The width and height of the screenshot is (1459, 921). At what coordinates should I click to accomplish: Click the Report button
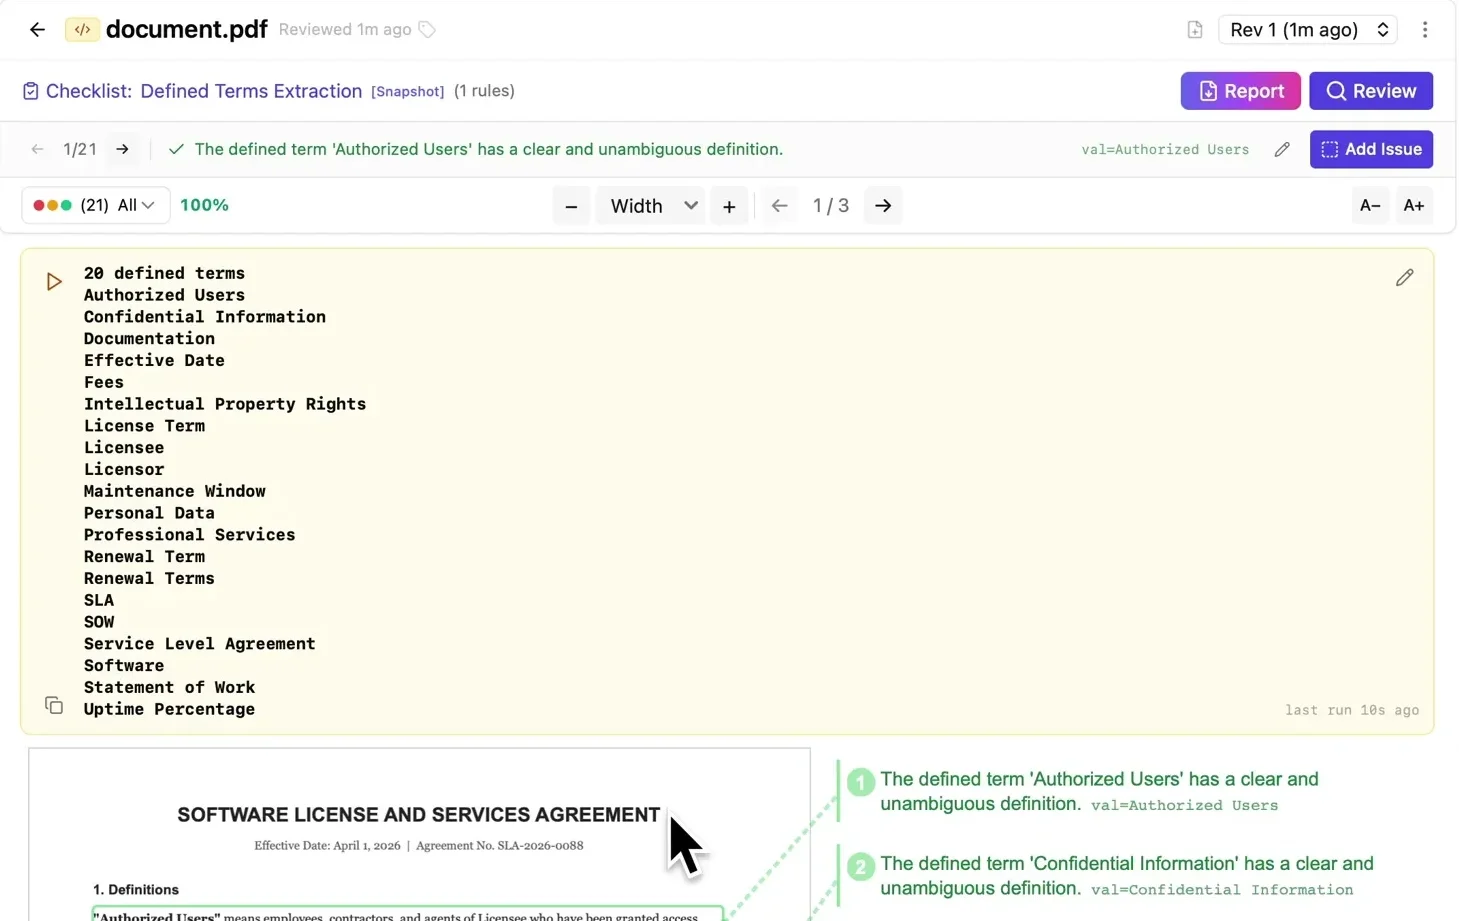pos(1240,90)
